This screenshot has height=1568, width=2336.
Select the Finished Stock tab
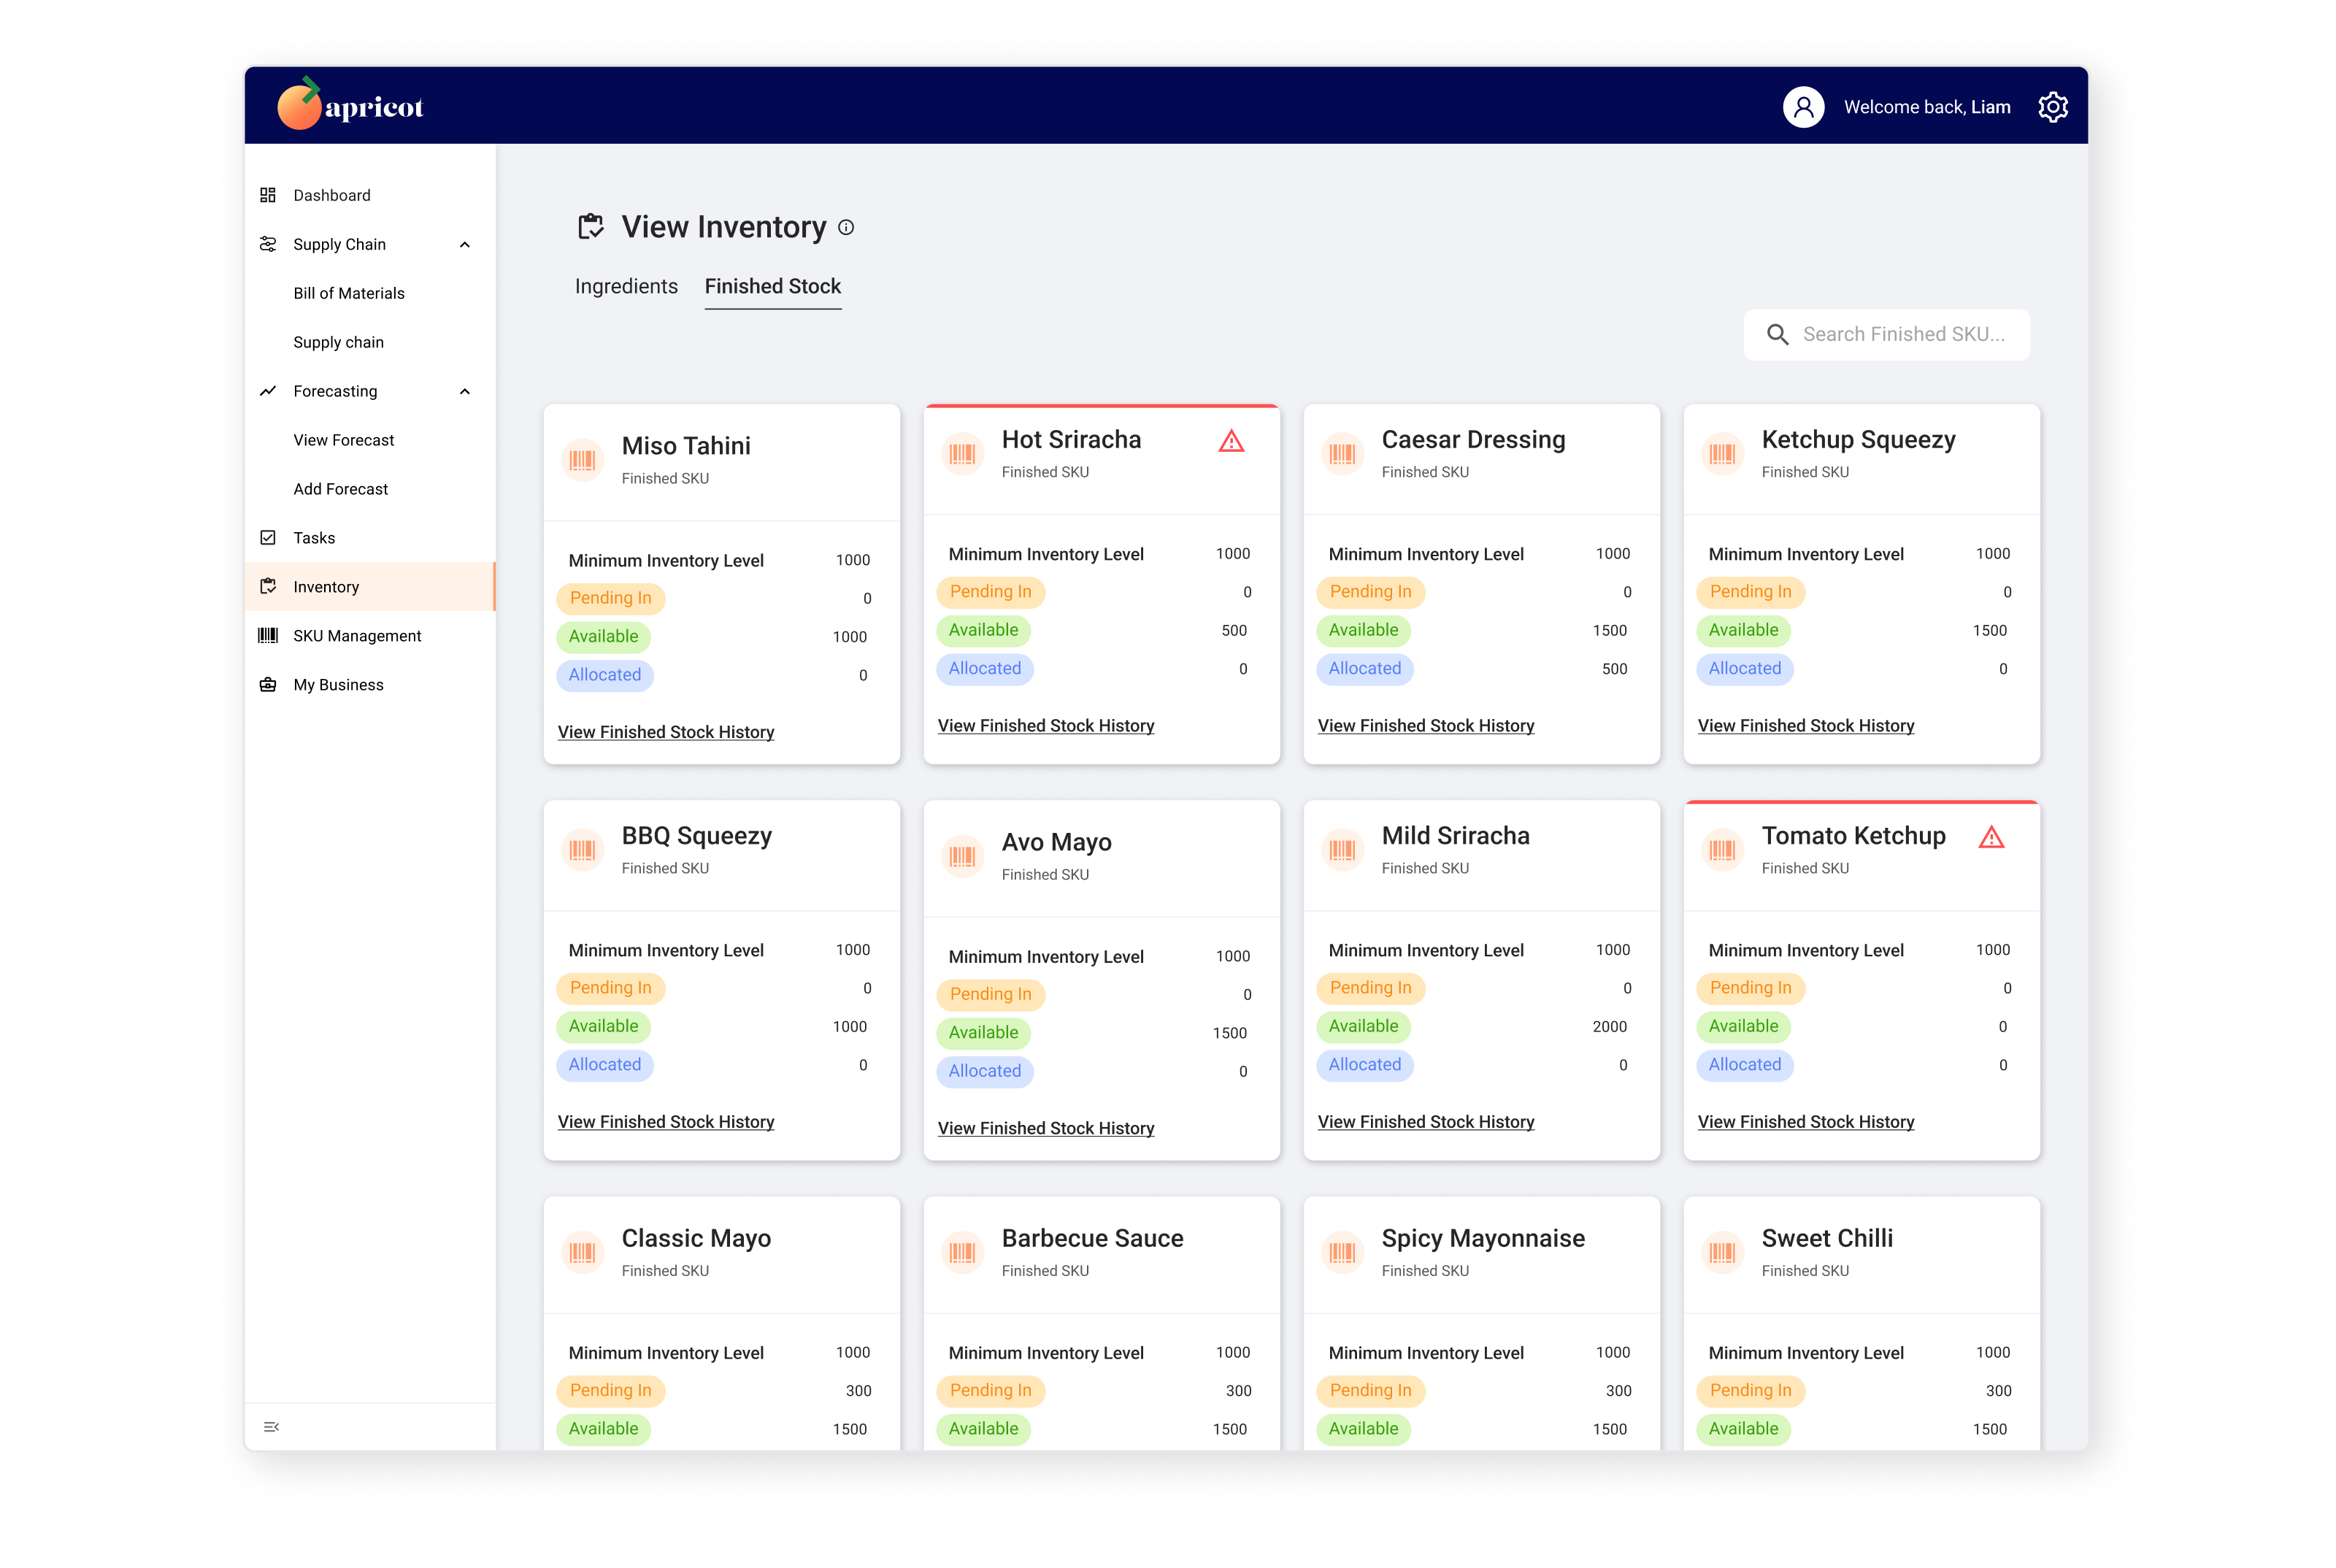pos(772,287)
